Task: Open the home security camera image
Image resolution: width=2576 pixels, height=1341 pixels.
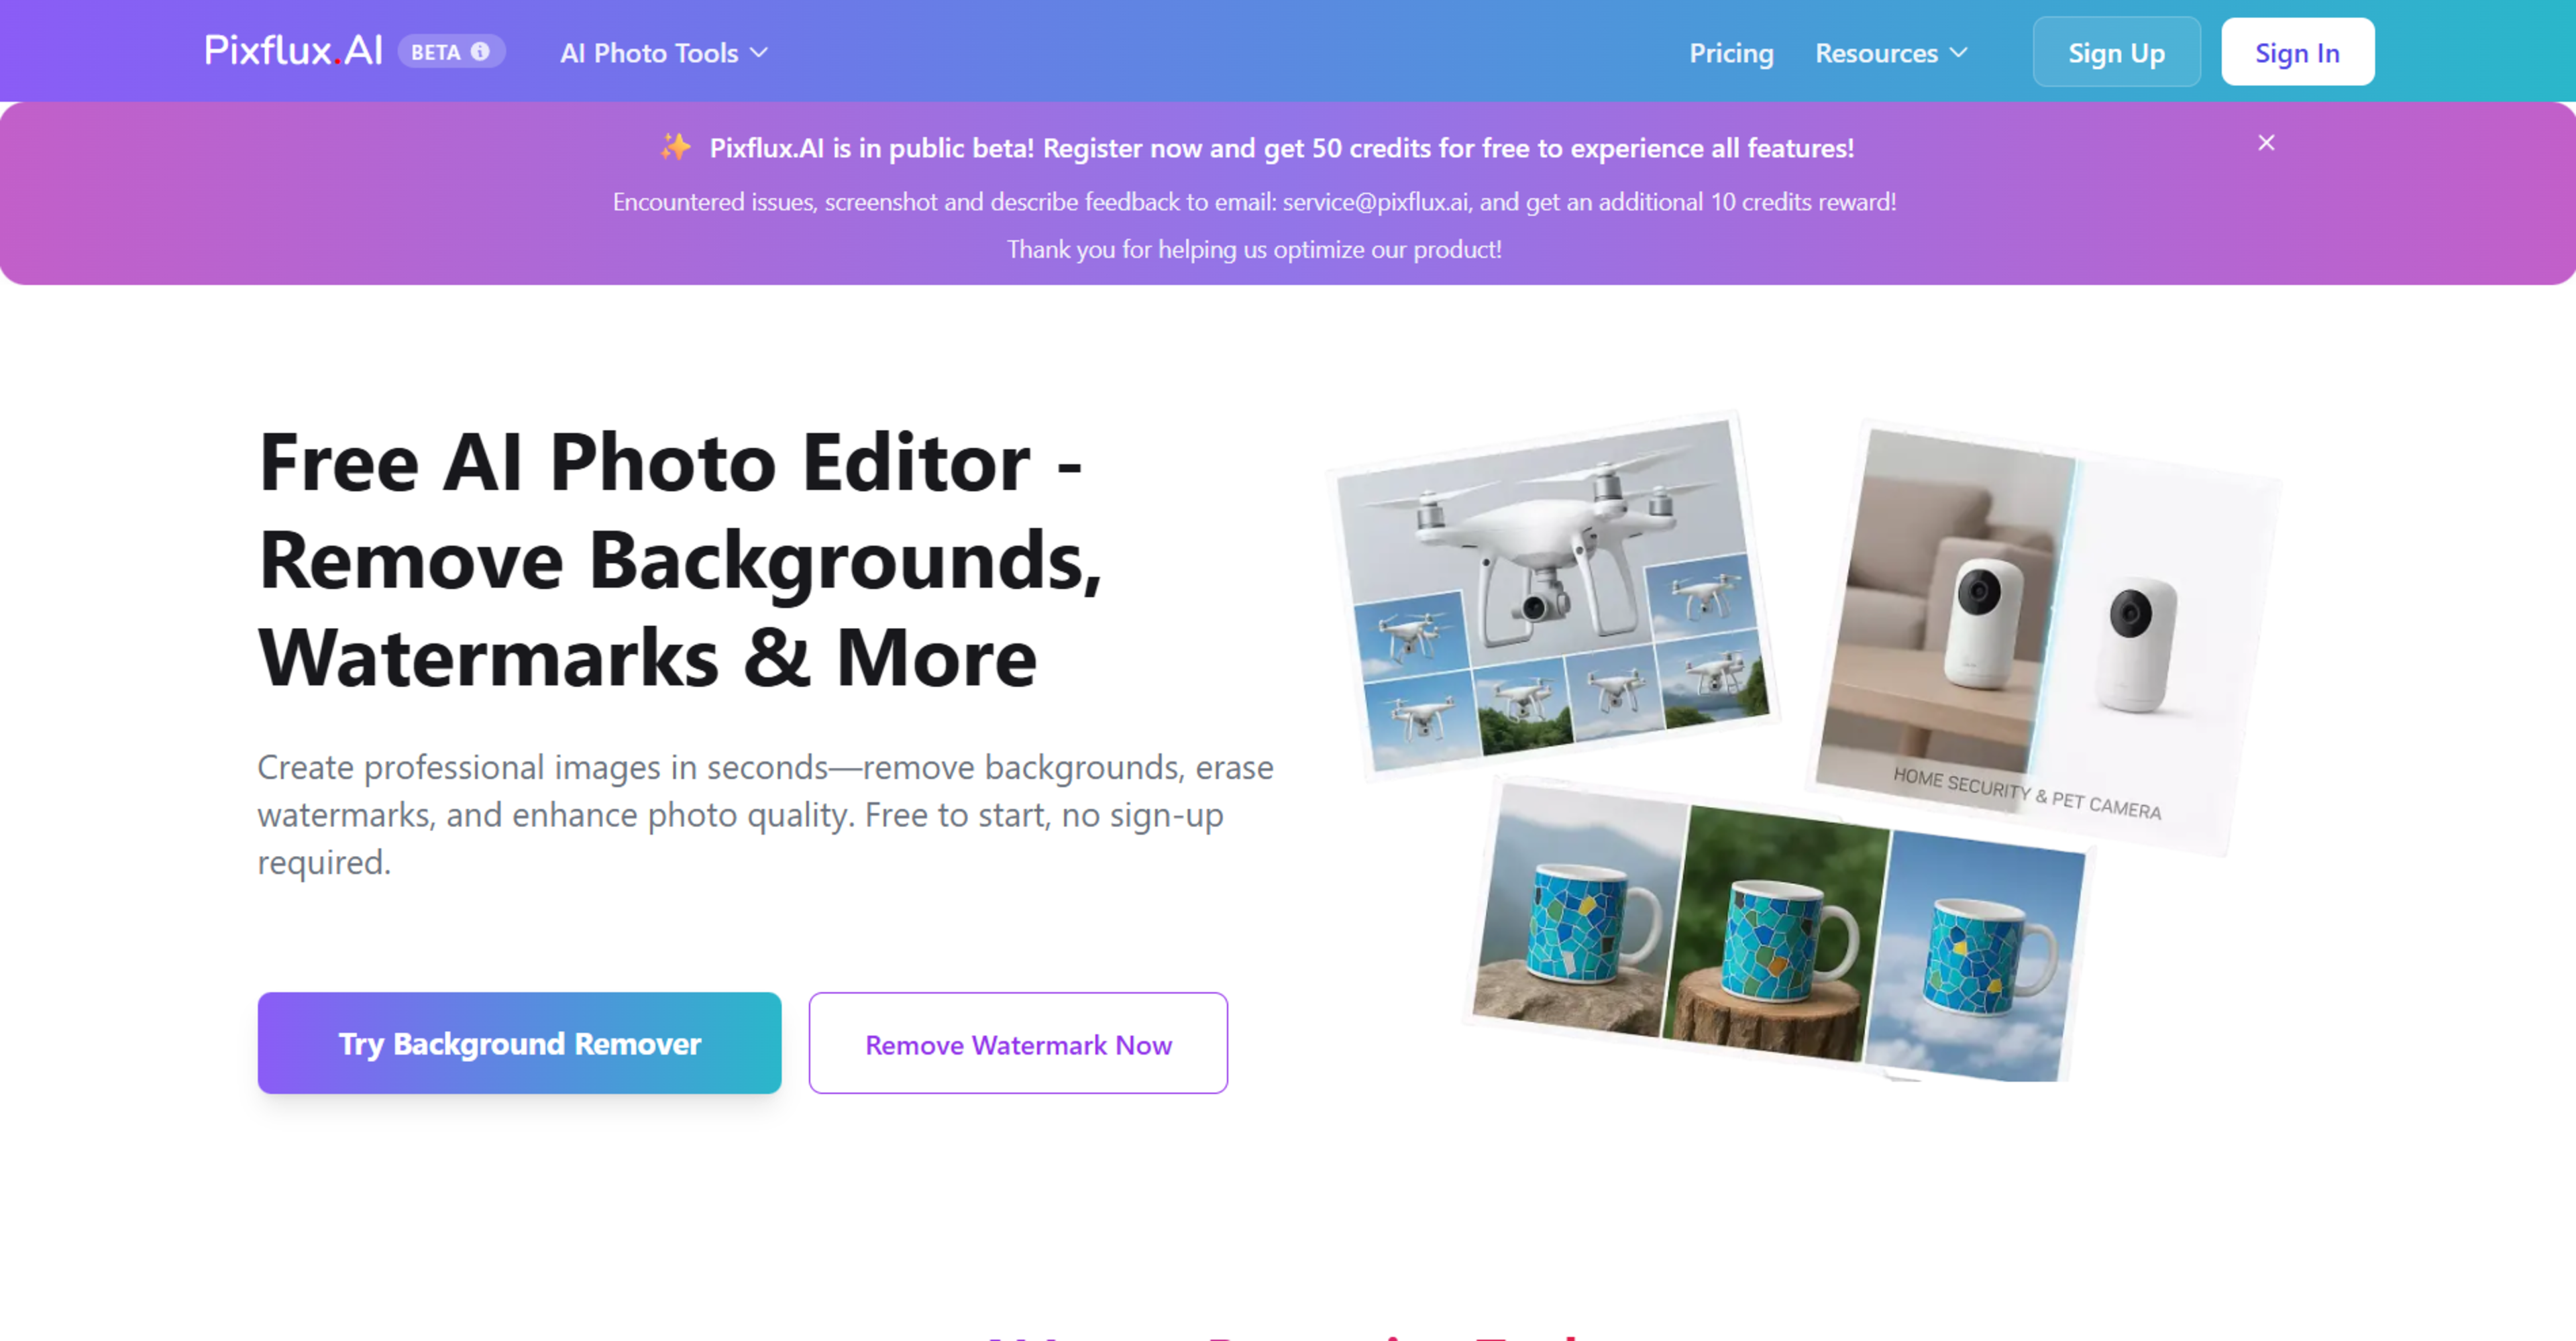Action: (2044, 635)
